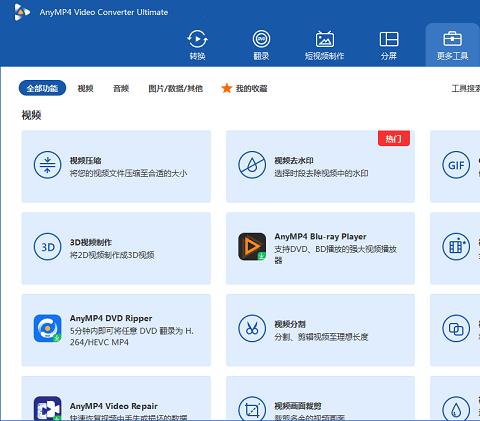
Task: Click the 工具搜索 tool search field
Action: [x=466, y=88]
